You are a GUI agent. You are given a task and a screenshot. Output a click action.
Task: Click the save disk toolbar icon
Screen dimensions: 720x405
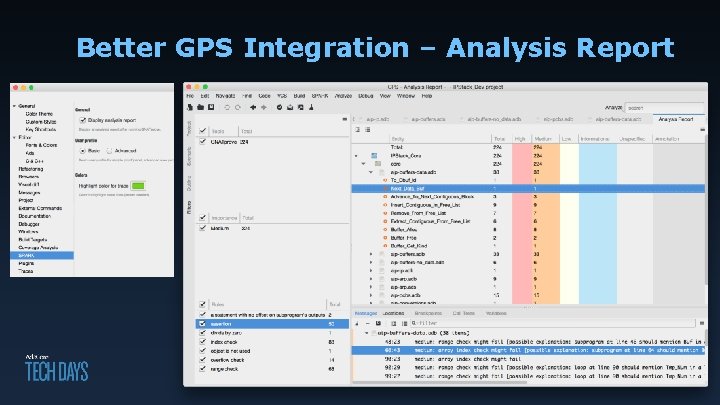(x=211, y=107)
